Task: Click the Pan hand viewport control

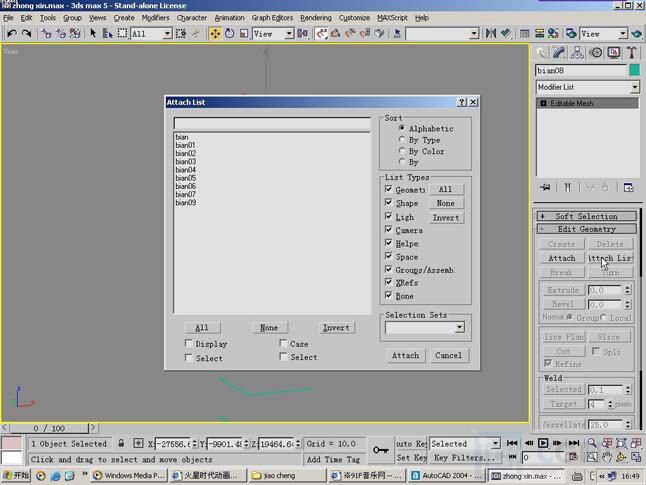Action: click(x=606, y=457)
